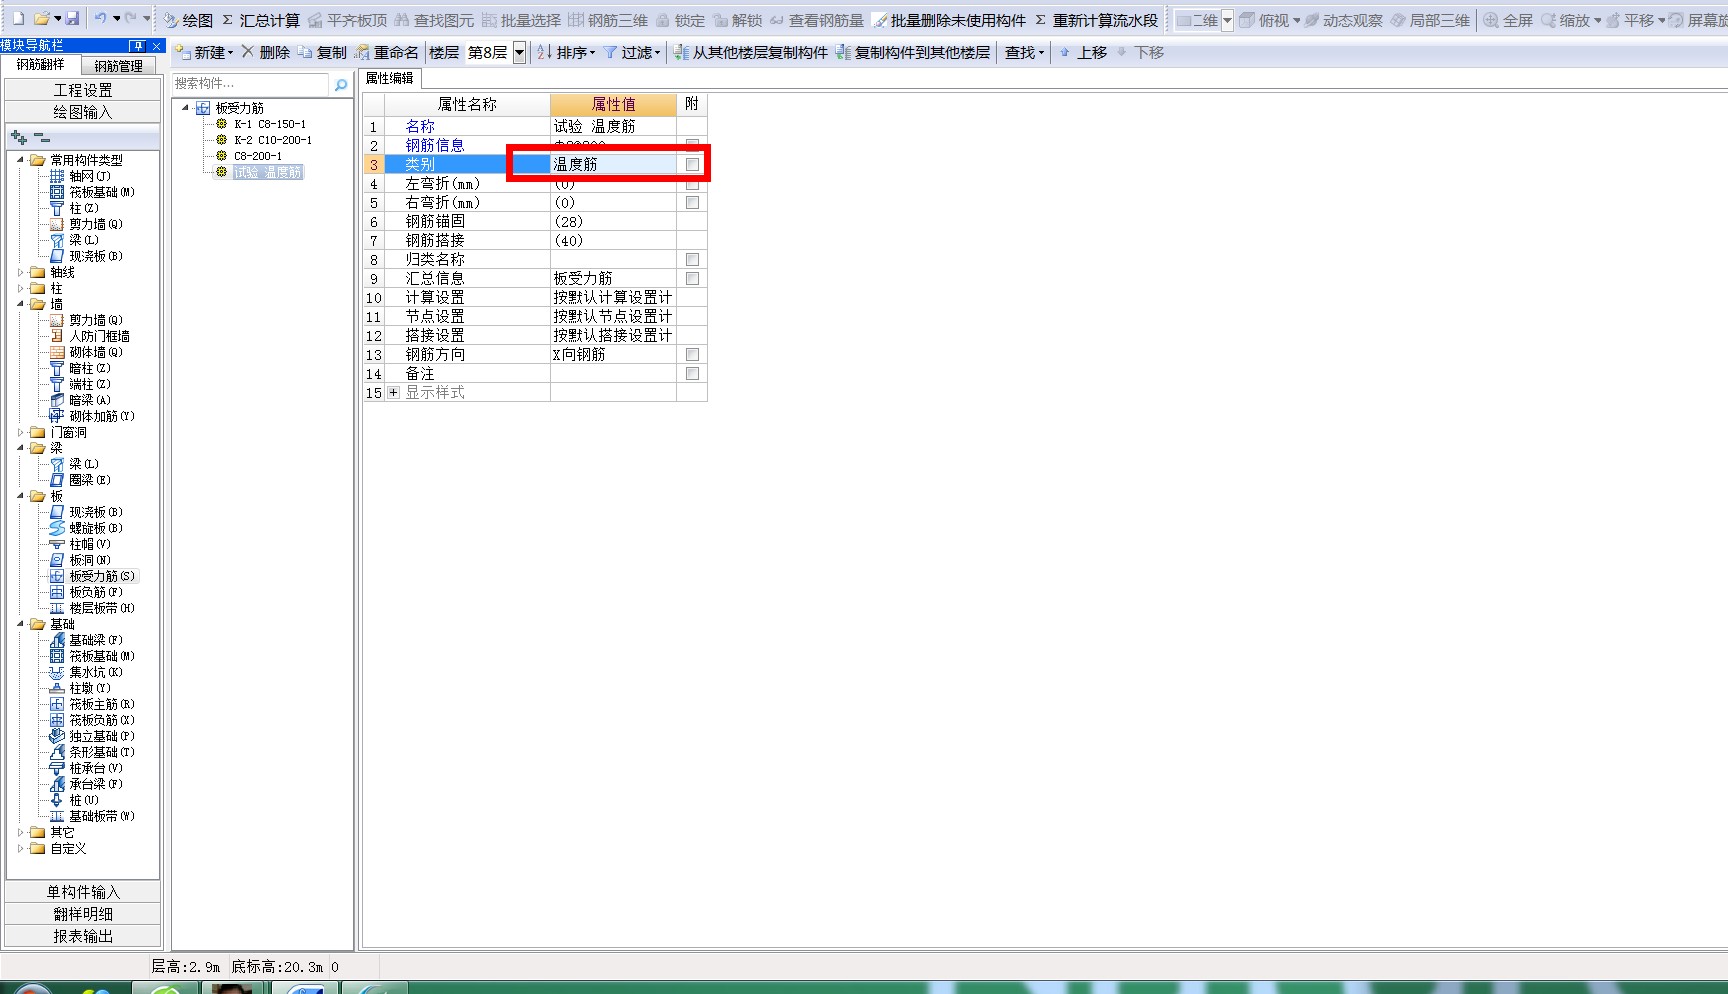
Task: Expand the 轴线 tree folder
Action: [21, 272]
